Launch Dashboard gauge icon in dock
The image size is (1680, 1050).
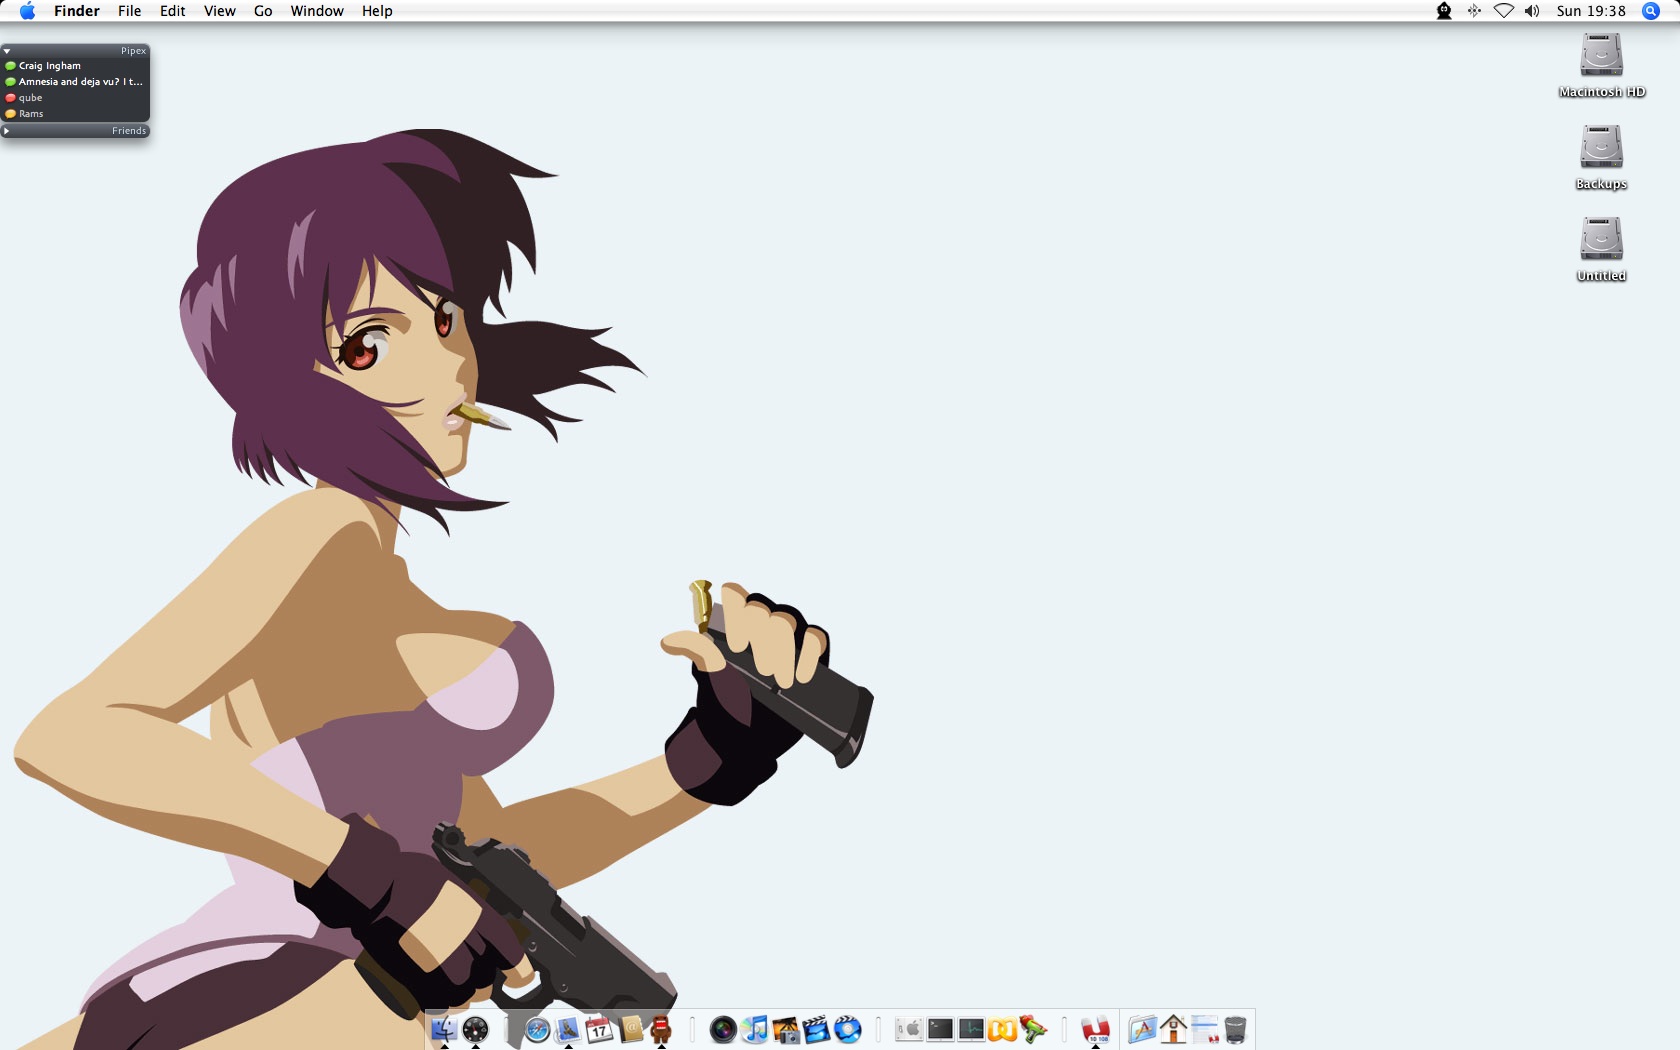[x=475, y=1029]
